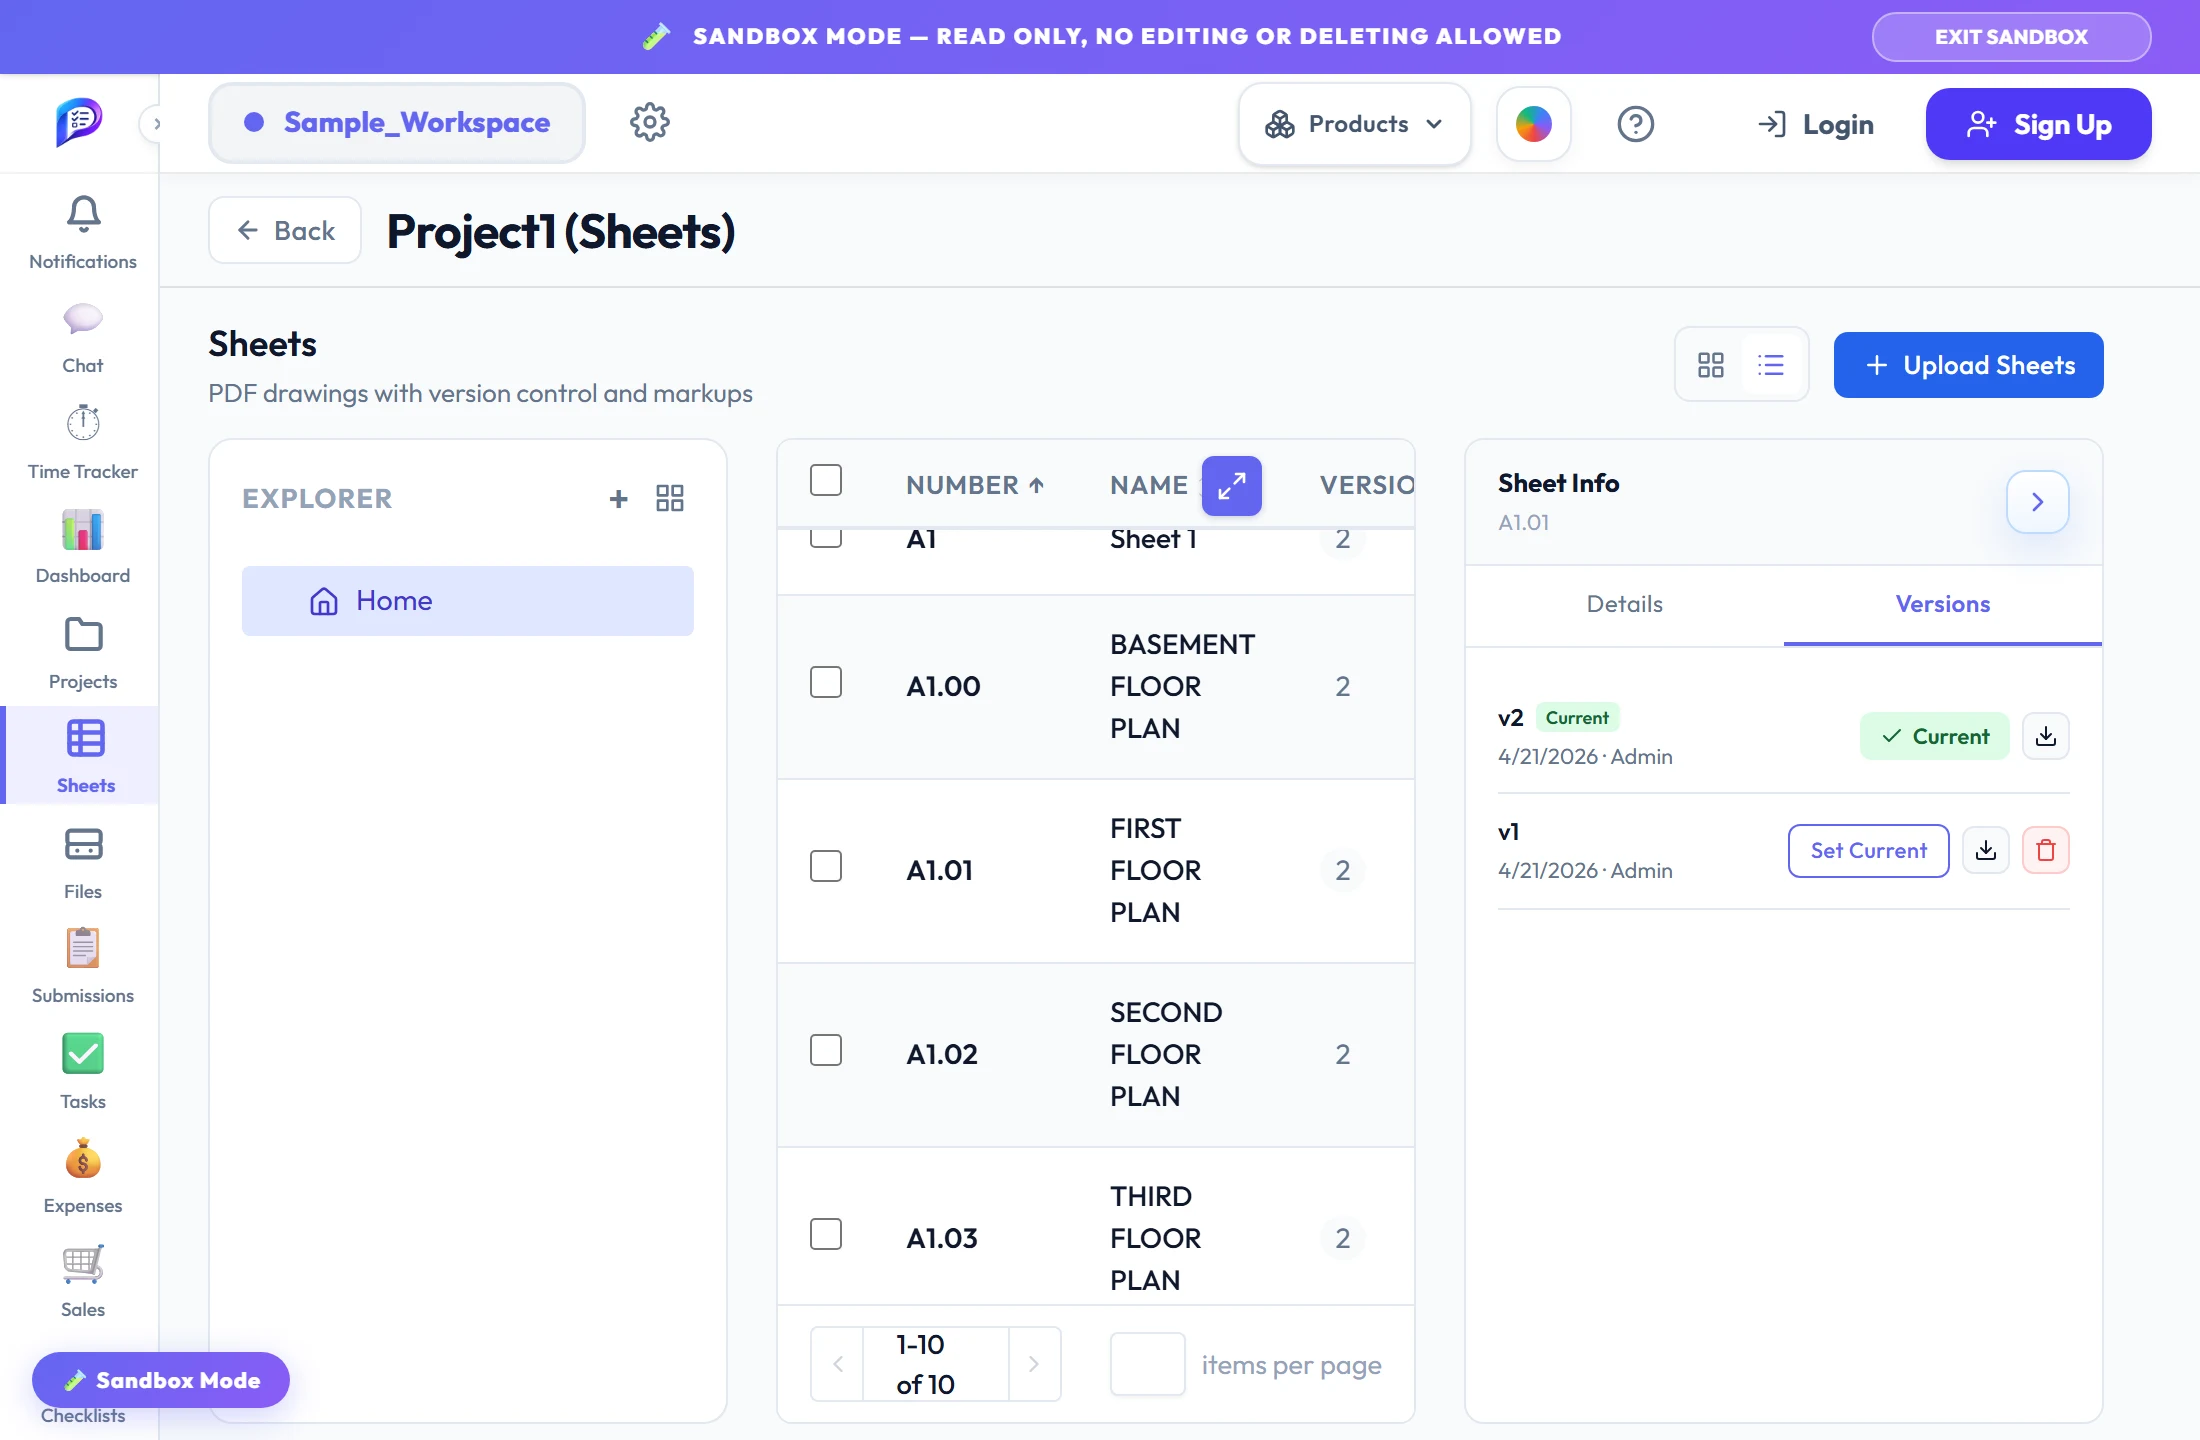Open workspace settings gear icon
This screenshot has height=1440, width=2200.
point(650,122)
